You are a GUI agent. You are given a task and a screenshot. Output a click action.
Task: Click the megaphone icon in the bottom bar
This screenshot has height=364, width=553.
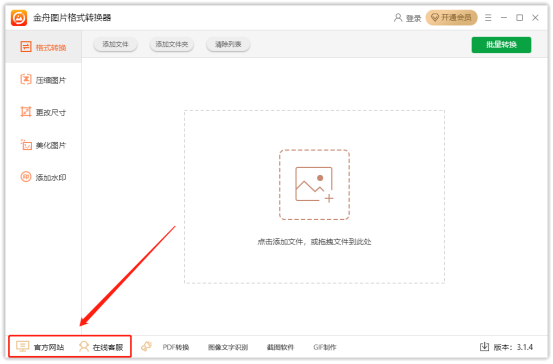tap(146, 346)
